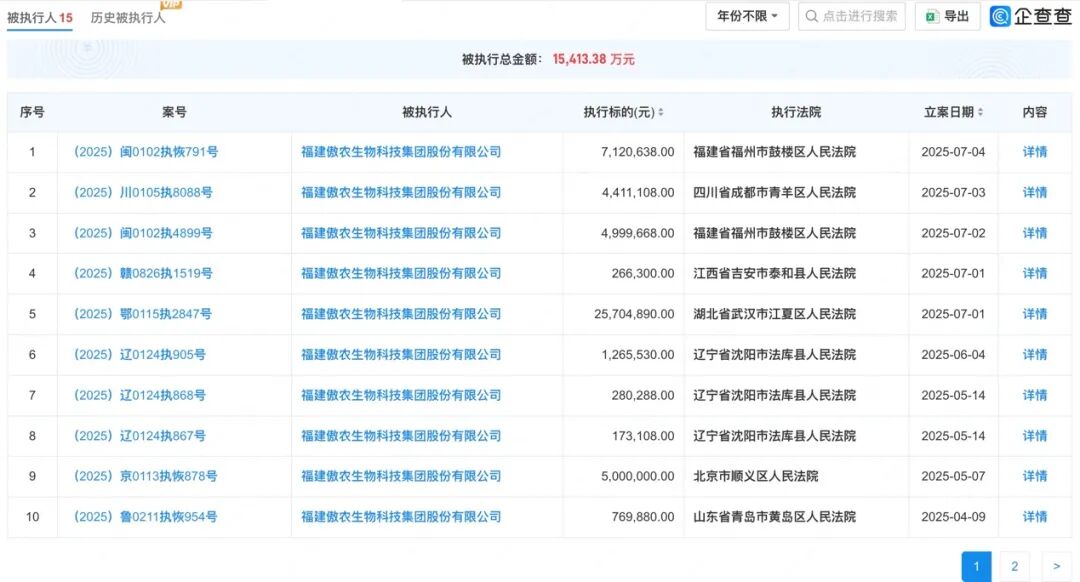Viewport: 1080px width, 582px height.
Task: Click company name in row 1
Action: click(x=401, y=152)
